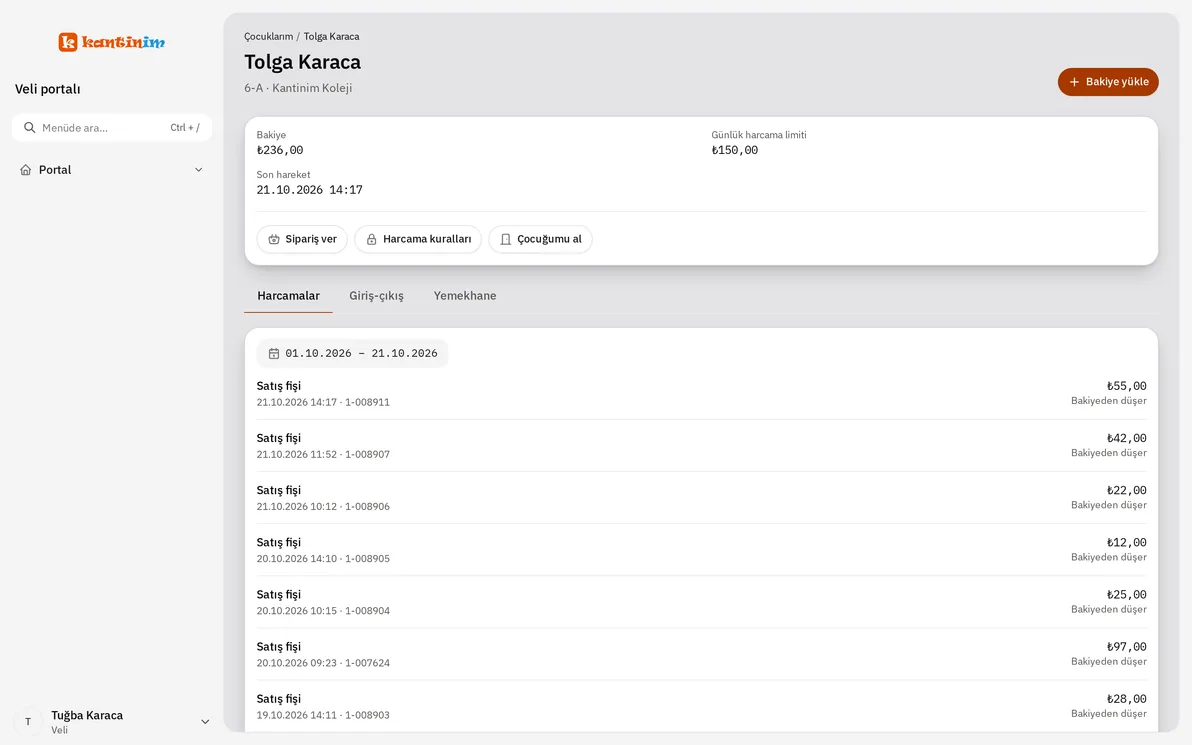Open the 01.10.2026 – 21.10.2026 date picker
The height and width of the screenshot is (745, 1192).
pyautogui.click(x=352, y=353)
